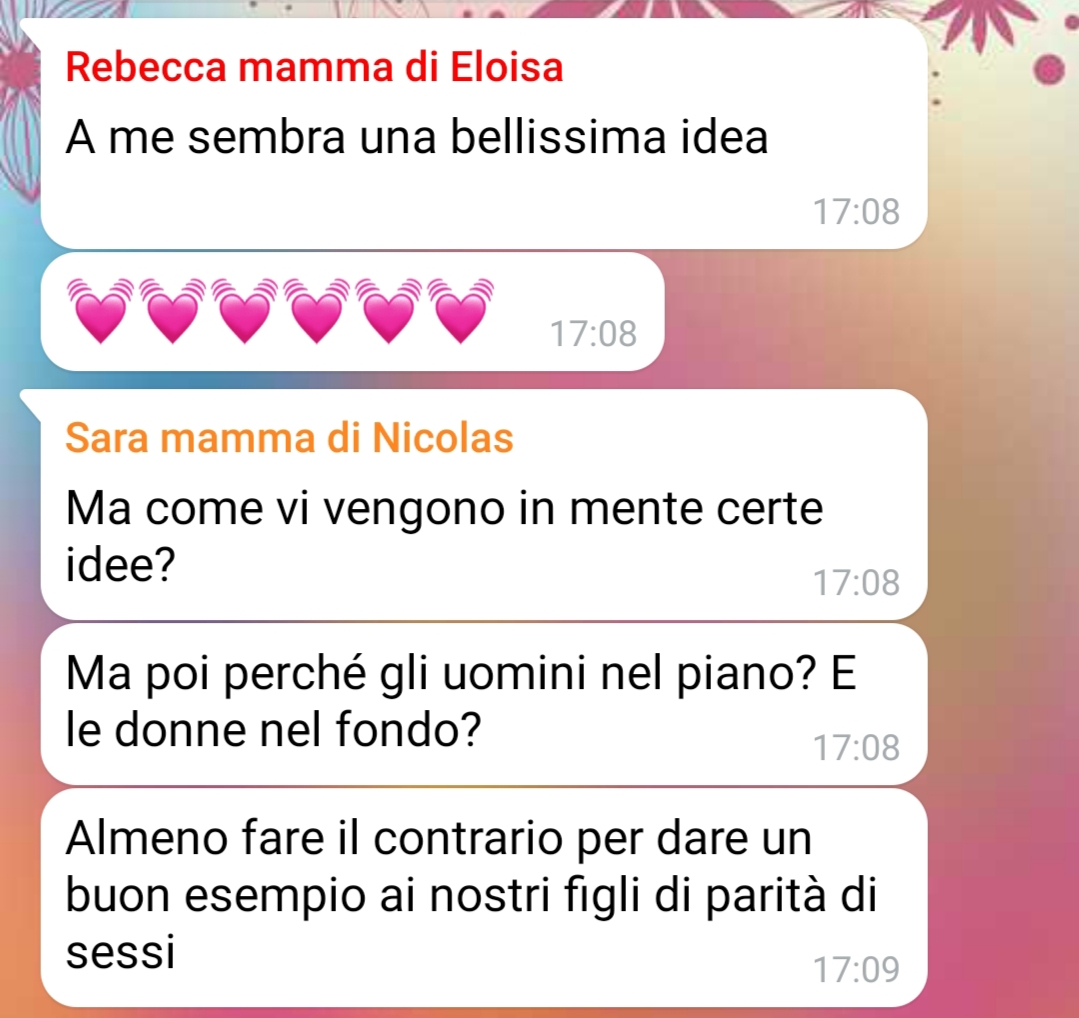
Task: Click the 17:08 timestamp on Rebecca's first message
Action: pos(856,211)
